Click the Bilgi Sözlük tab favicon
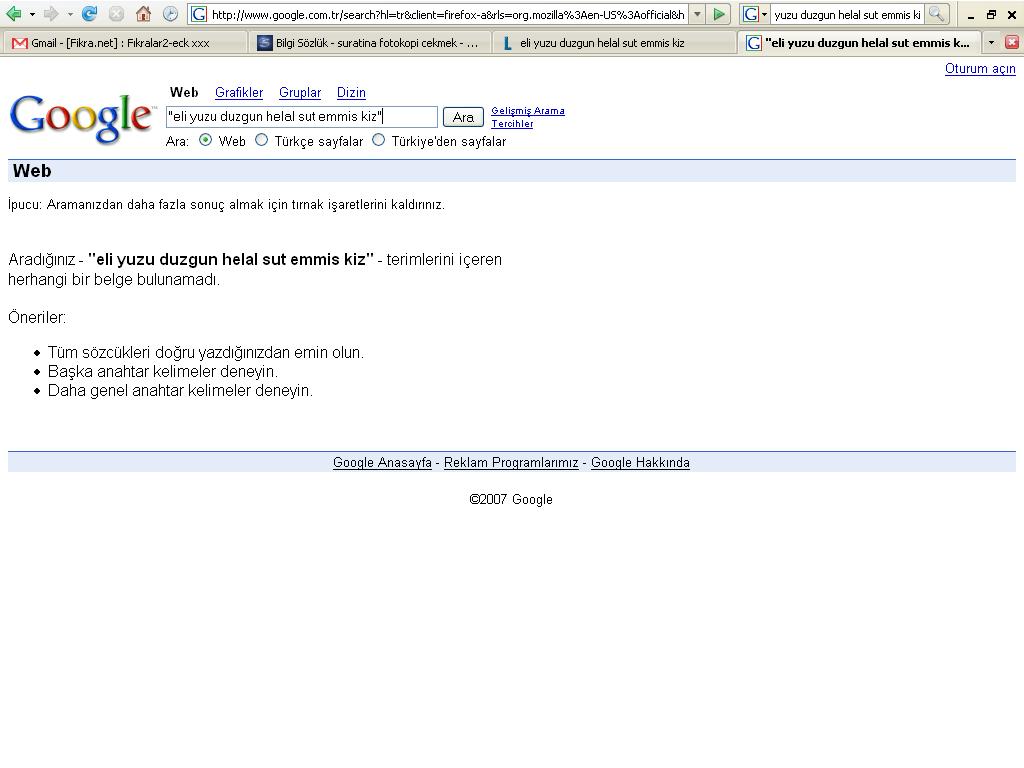This screenshot has height=768, width=1024. 264,43
